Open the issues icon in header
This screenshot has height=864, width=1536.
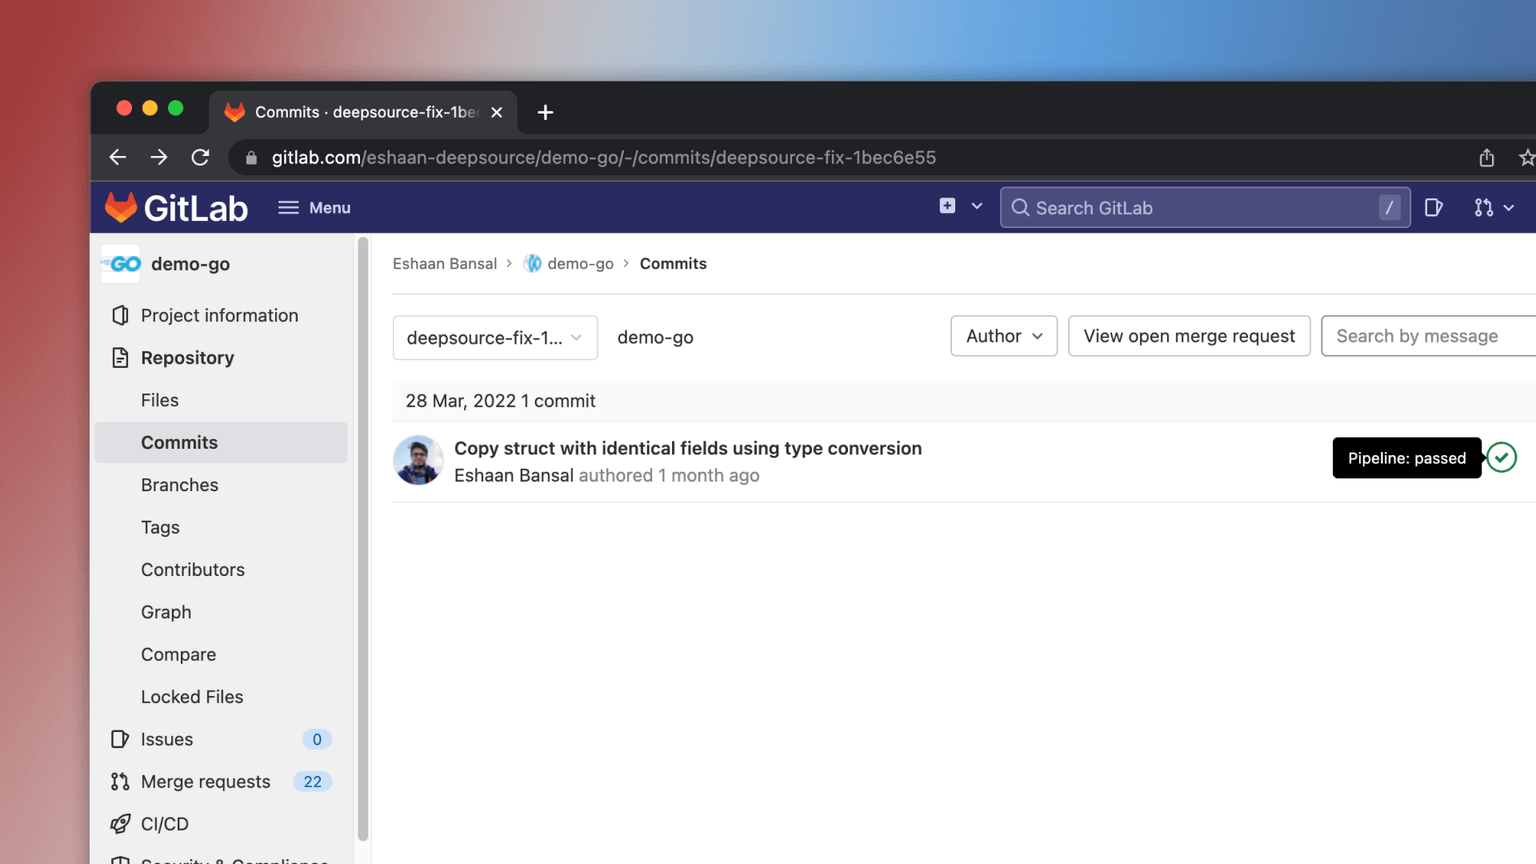point(1434,208)
